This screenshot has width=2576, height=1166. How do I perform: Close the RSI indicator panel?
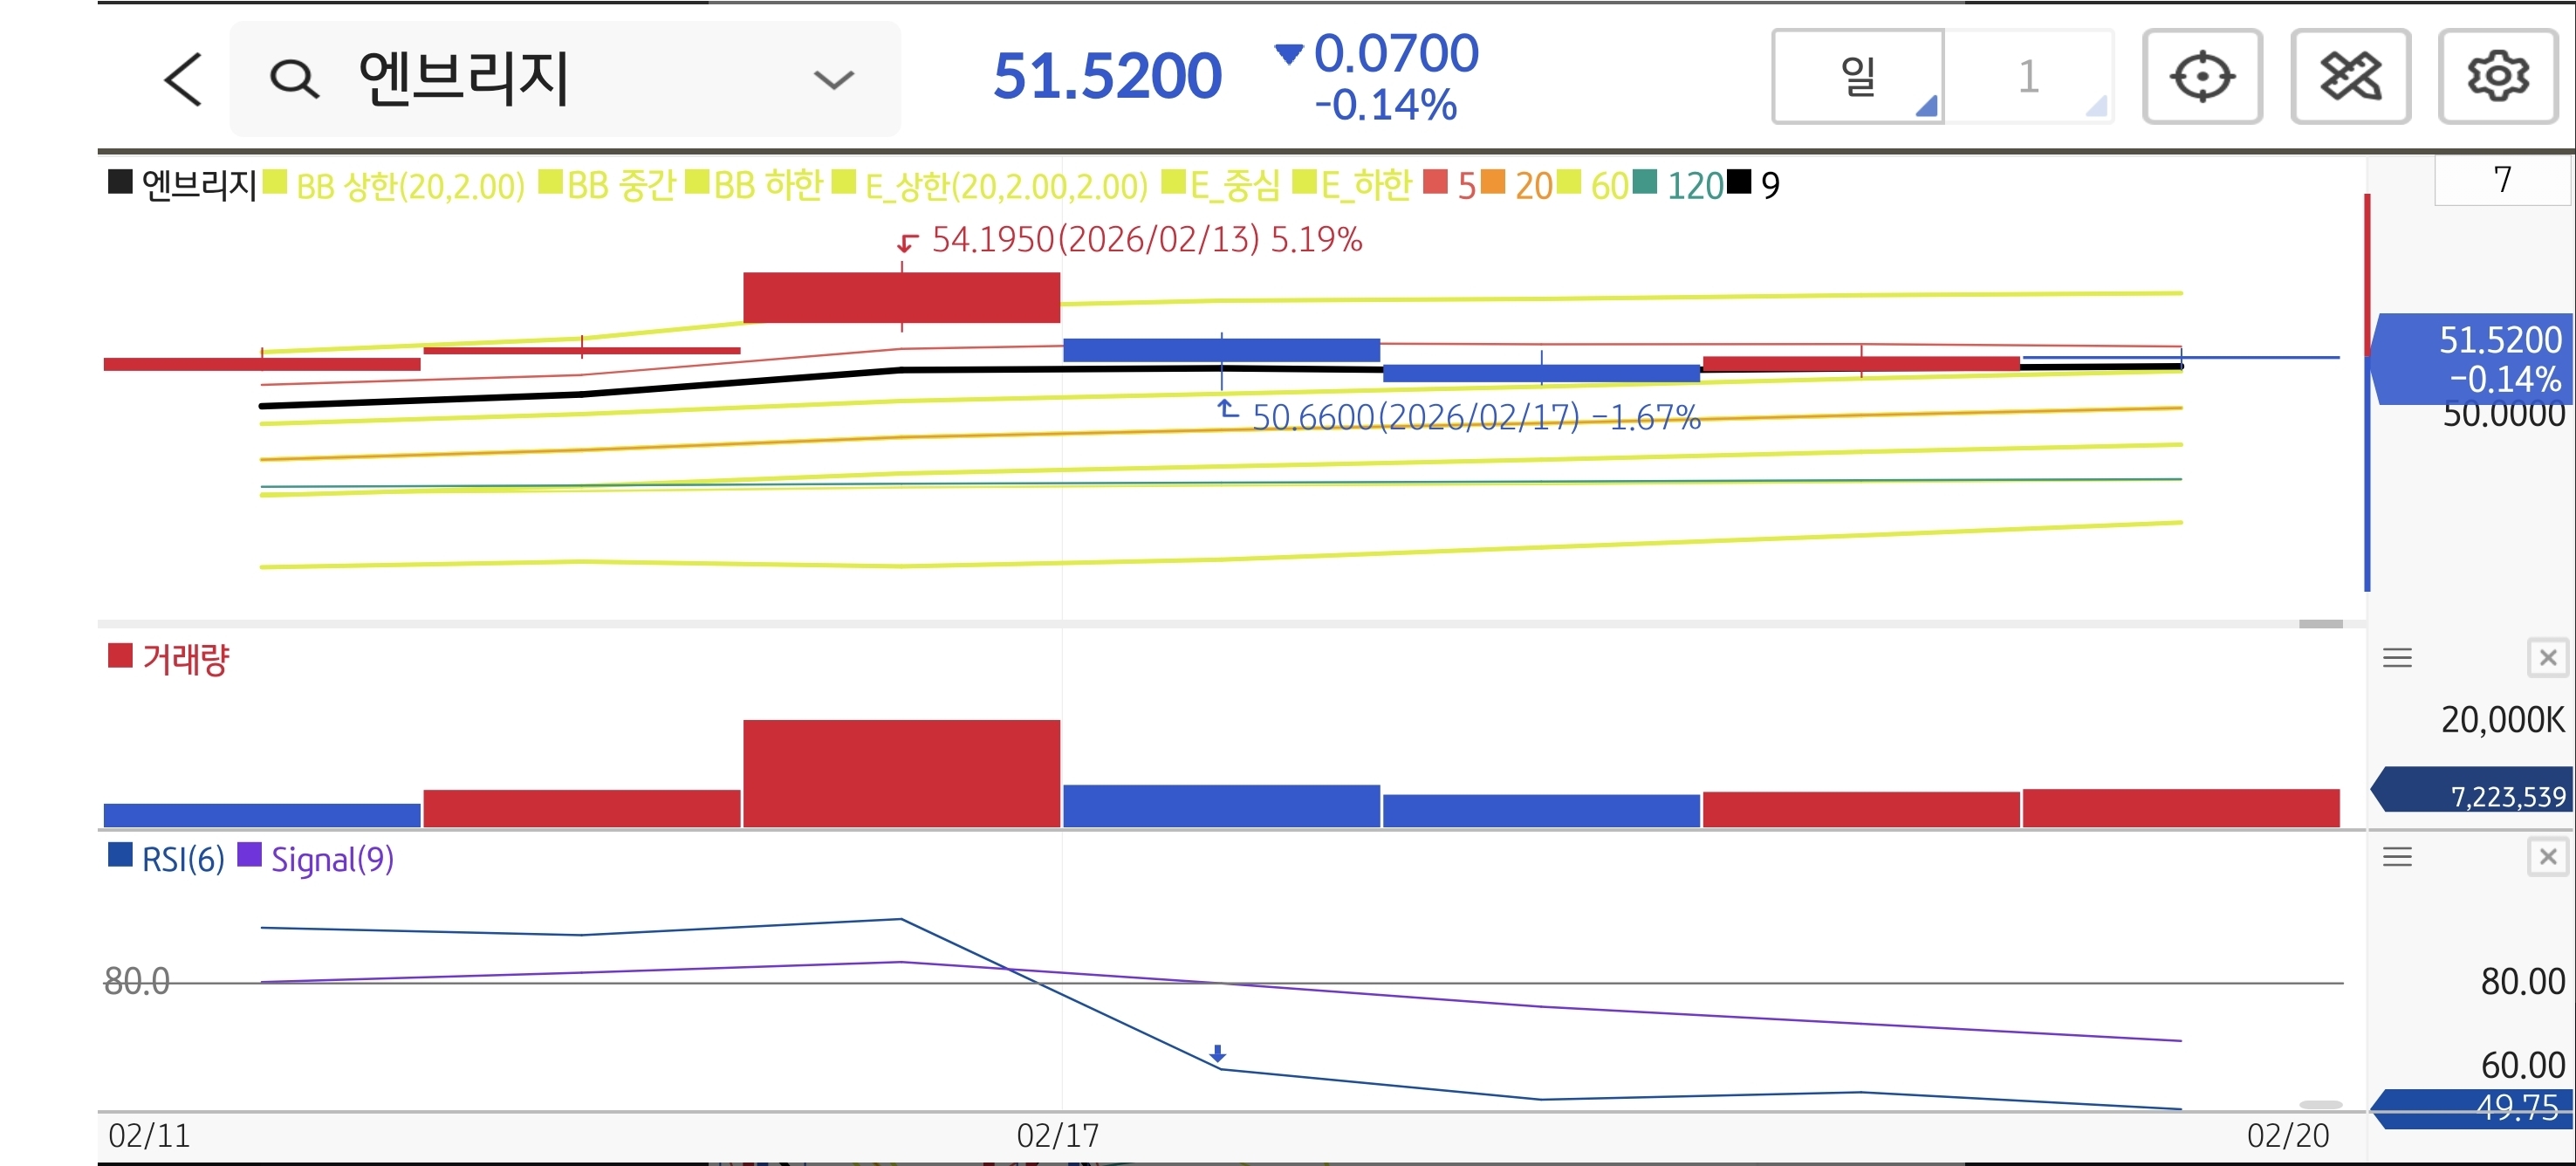pos(2547,857)
